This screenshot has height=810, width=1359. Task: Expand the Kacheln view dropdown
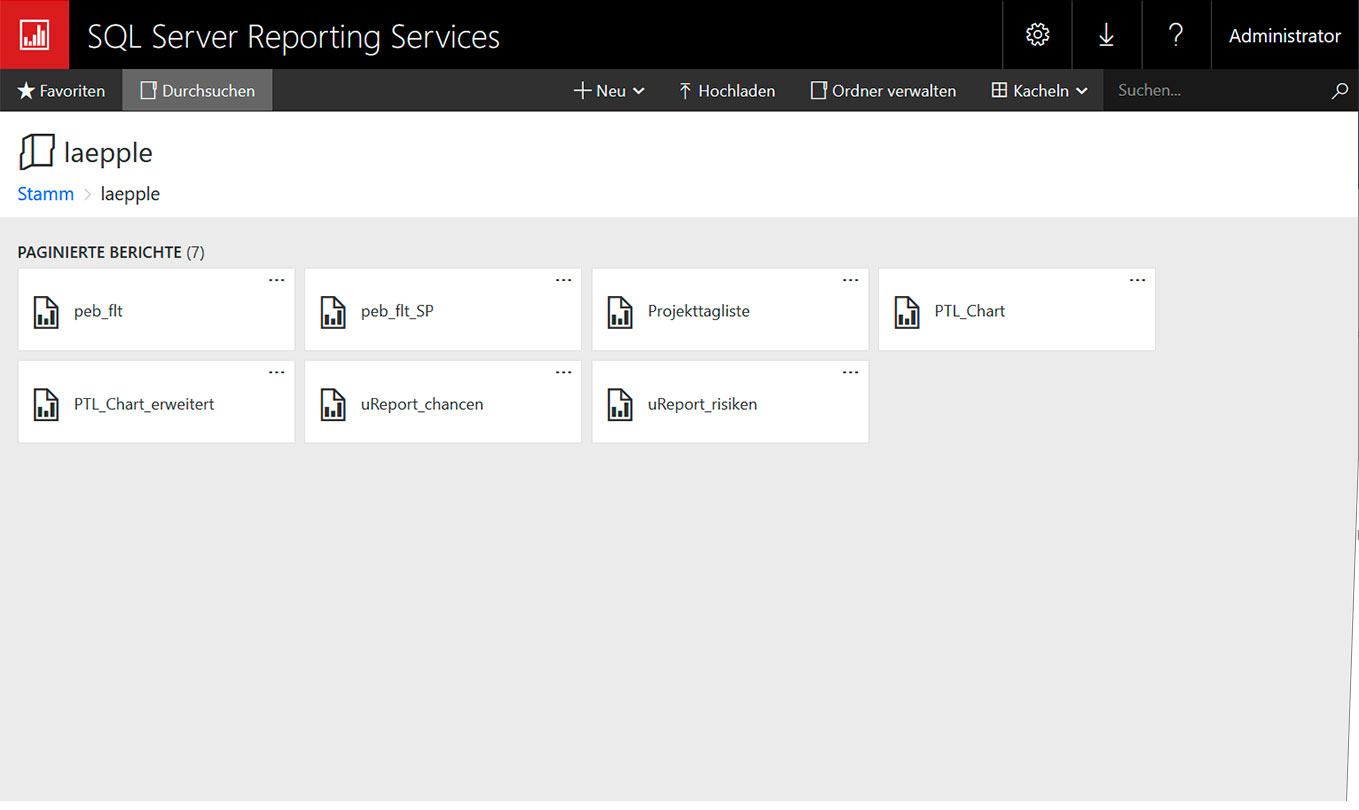(1039, 91)
